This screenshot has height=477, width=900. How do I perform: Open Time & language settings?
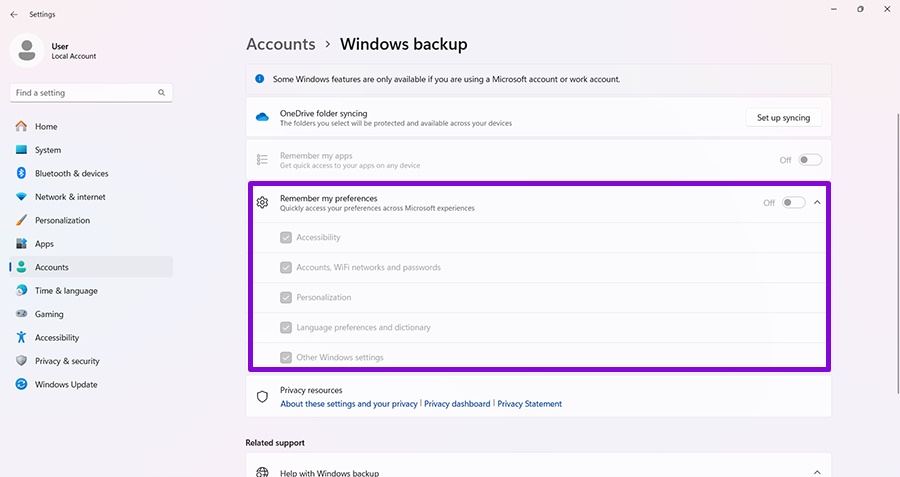pos(91,290)
